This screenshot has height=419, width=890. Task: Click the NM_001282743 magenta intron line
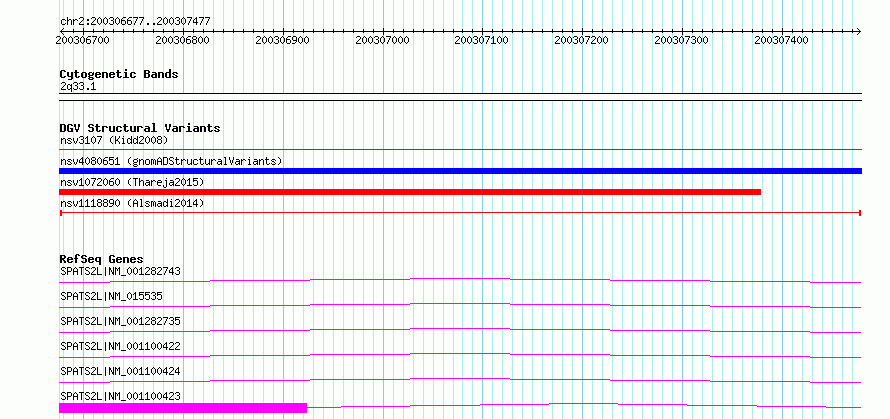click(x=460, y=280)
